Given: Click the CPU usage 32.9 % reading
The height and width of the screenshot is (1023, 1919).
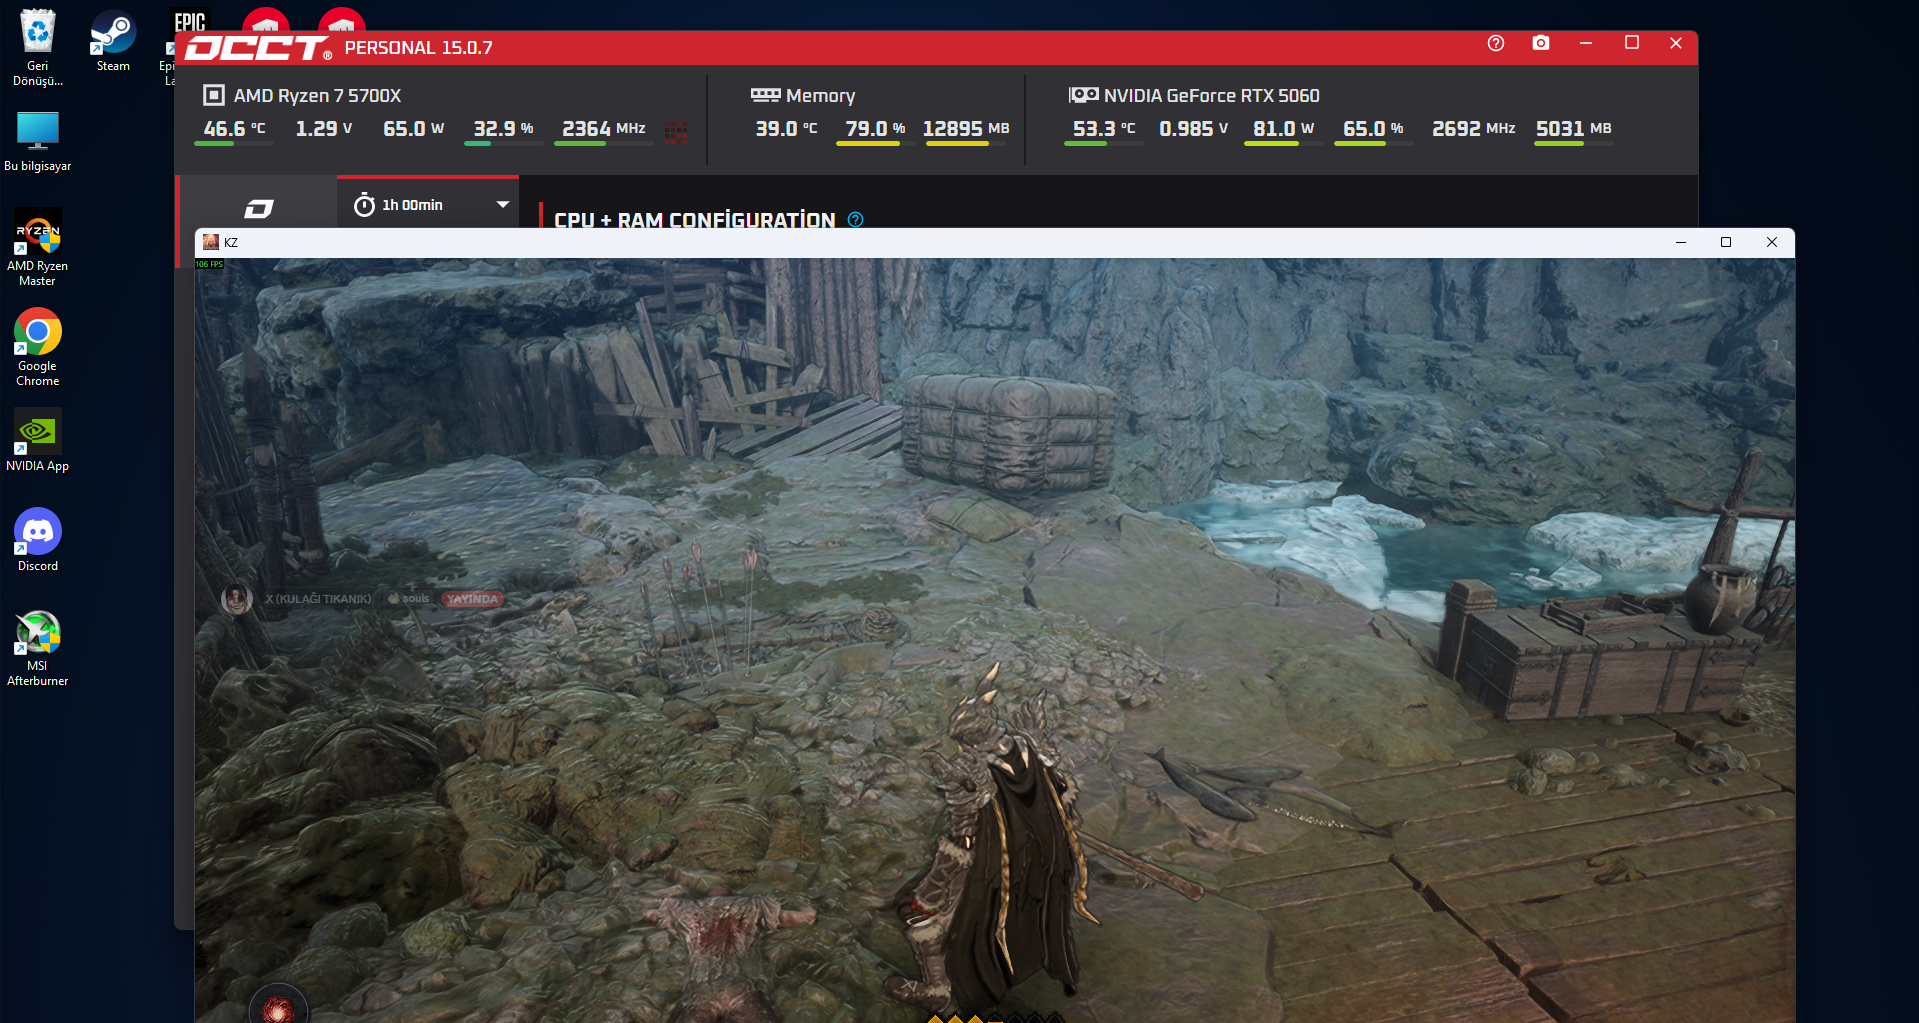Looking at the screenshot, I should [x=504, y=129].
